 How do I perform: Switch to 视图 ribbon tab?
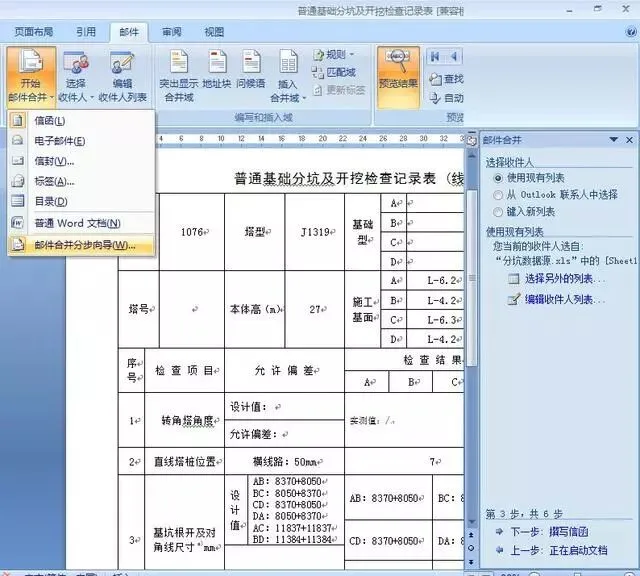pos(214,32)
